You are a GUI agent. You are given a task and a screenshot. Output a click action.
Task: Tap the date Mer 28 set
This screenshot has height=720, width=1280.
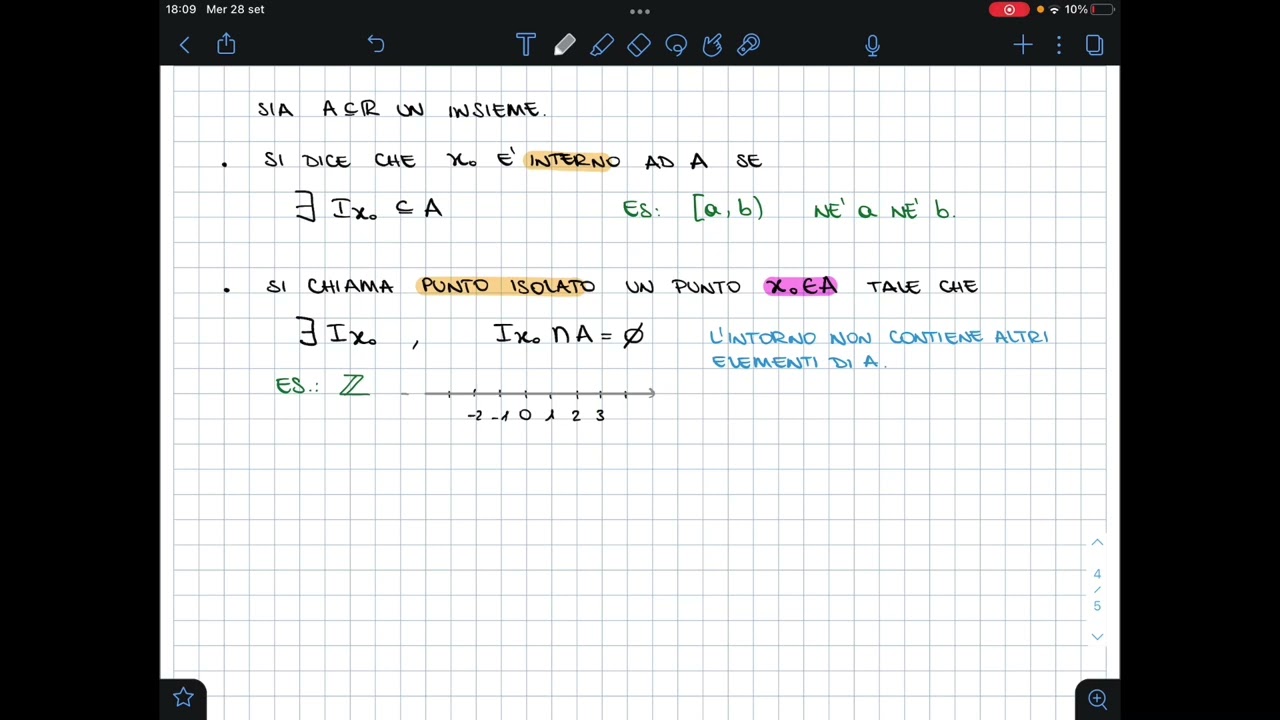point(235,9)
